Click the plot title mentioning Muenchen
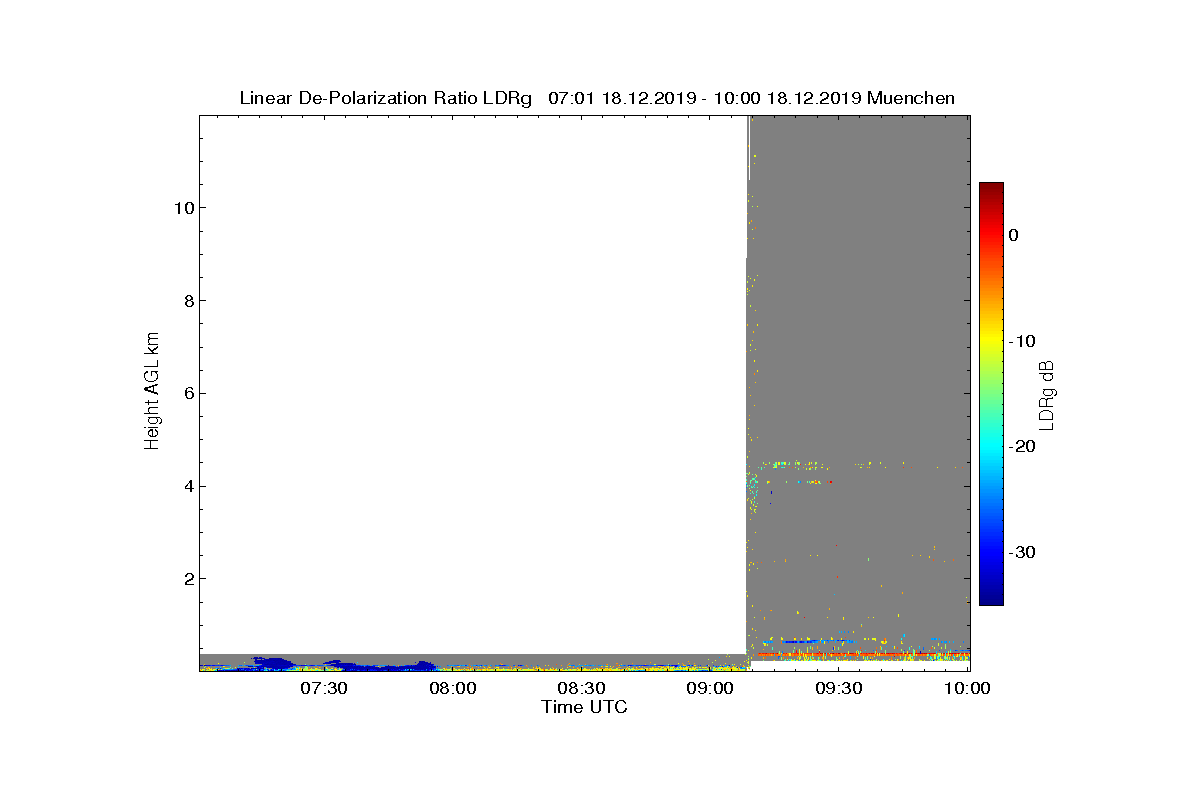1200x800 pixels. pos(597,98)
